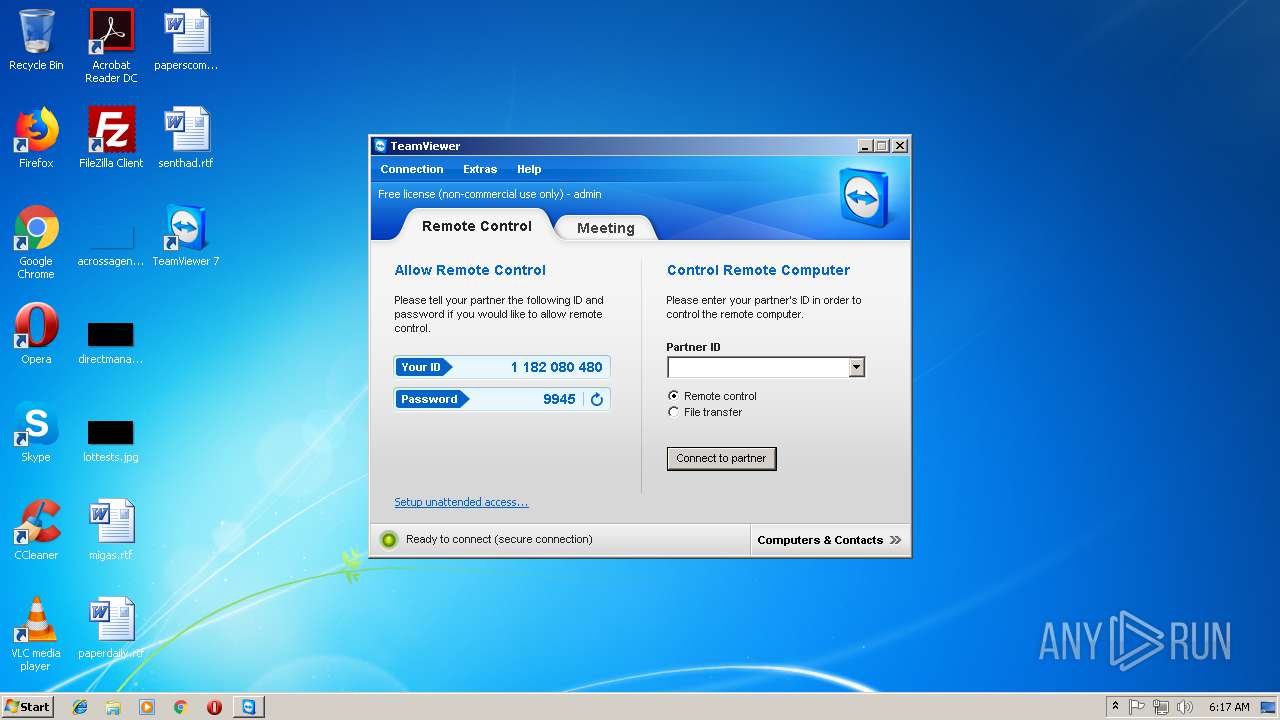Open Setup unattended access link
Image resolution: width=1280 pixels, height=720 pixels.
(x=461, y=502)
